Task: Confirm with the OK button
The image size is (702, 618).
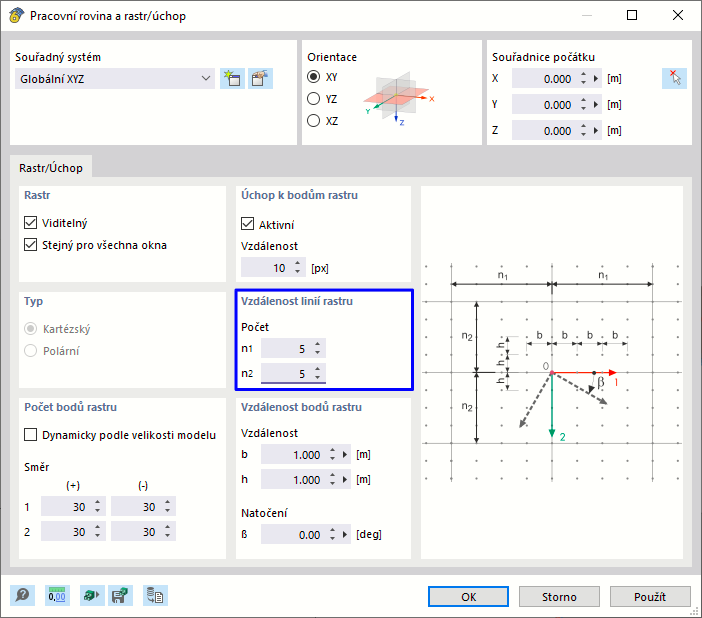Action: point(468,597)
